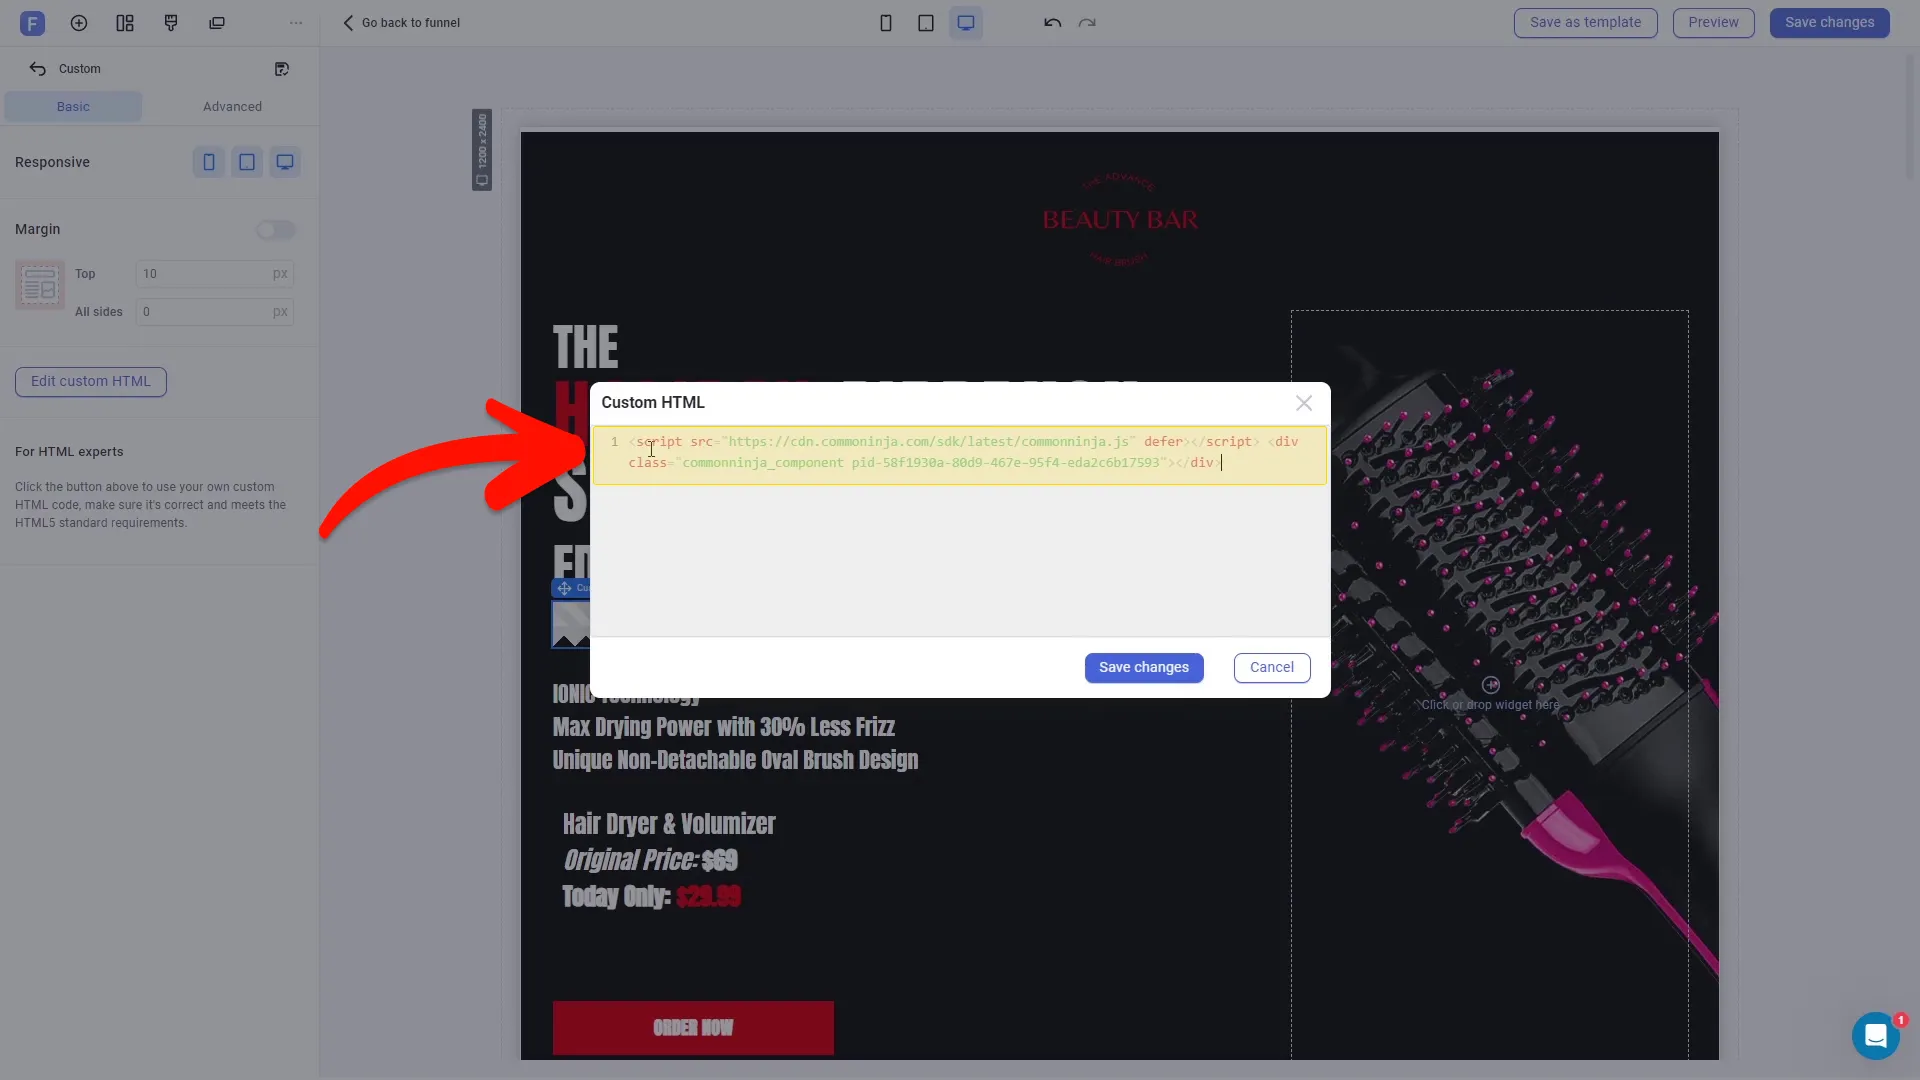The height and width of the screenshot is (1080, 1920).
Task: Undo the last action
Action: coord(1053,23)
